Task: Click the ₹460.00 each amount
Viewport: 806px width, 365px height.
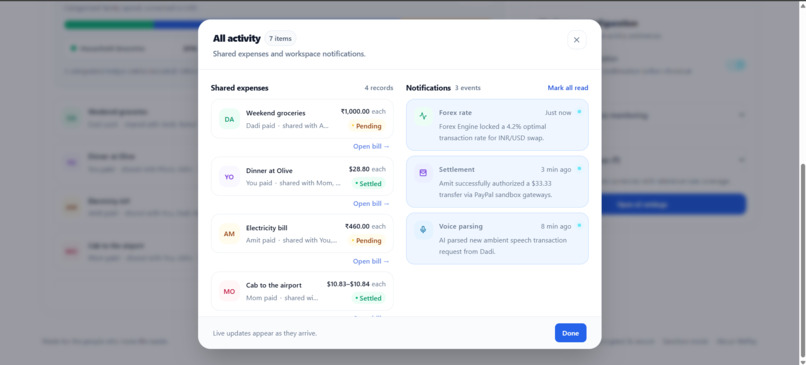Action: pos(365,226)
